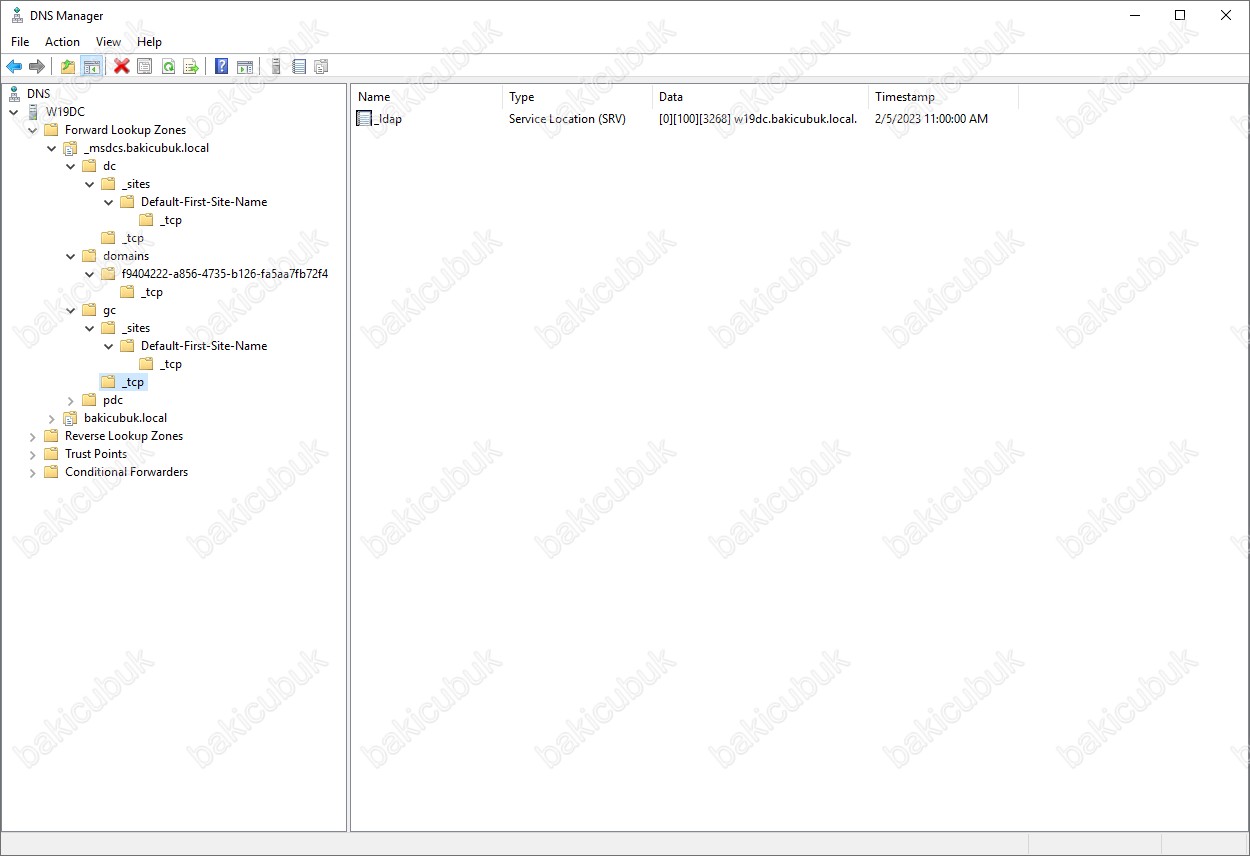Sort by the Timestamp column header
This screenshot has height=856, width=1250.
[x=943, y=97]
